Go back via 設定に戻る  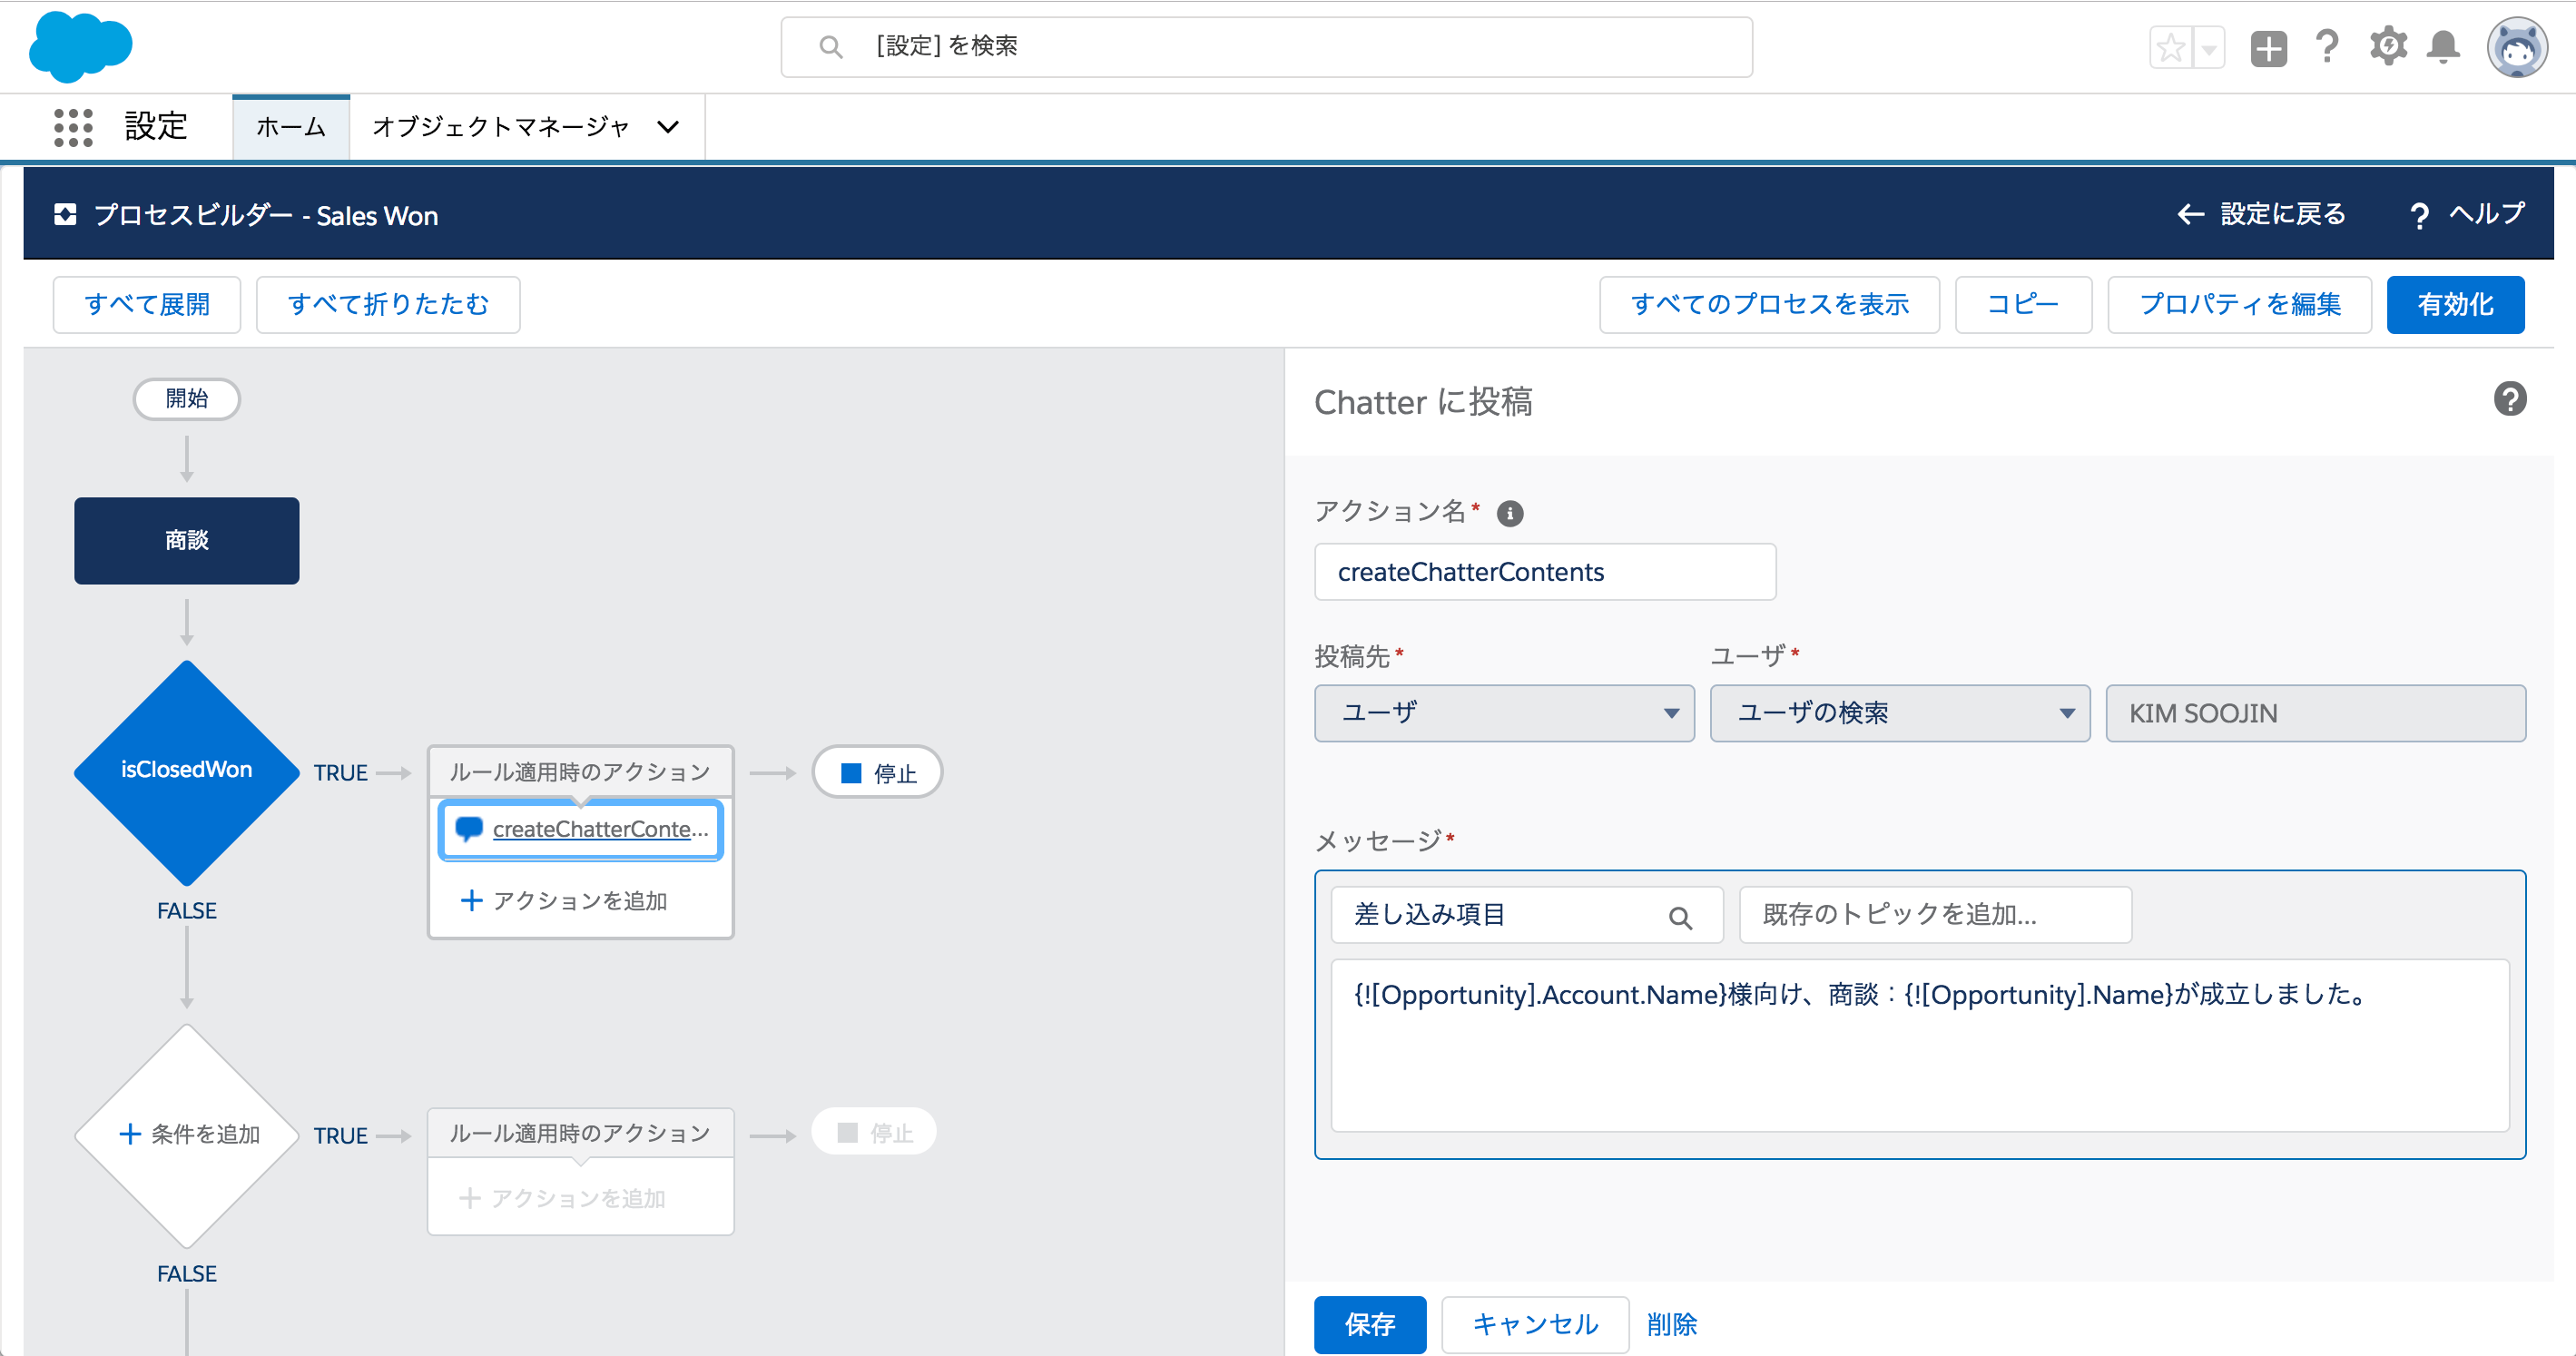coord(2261,214)
